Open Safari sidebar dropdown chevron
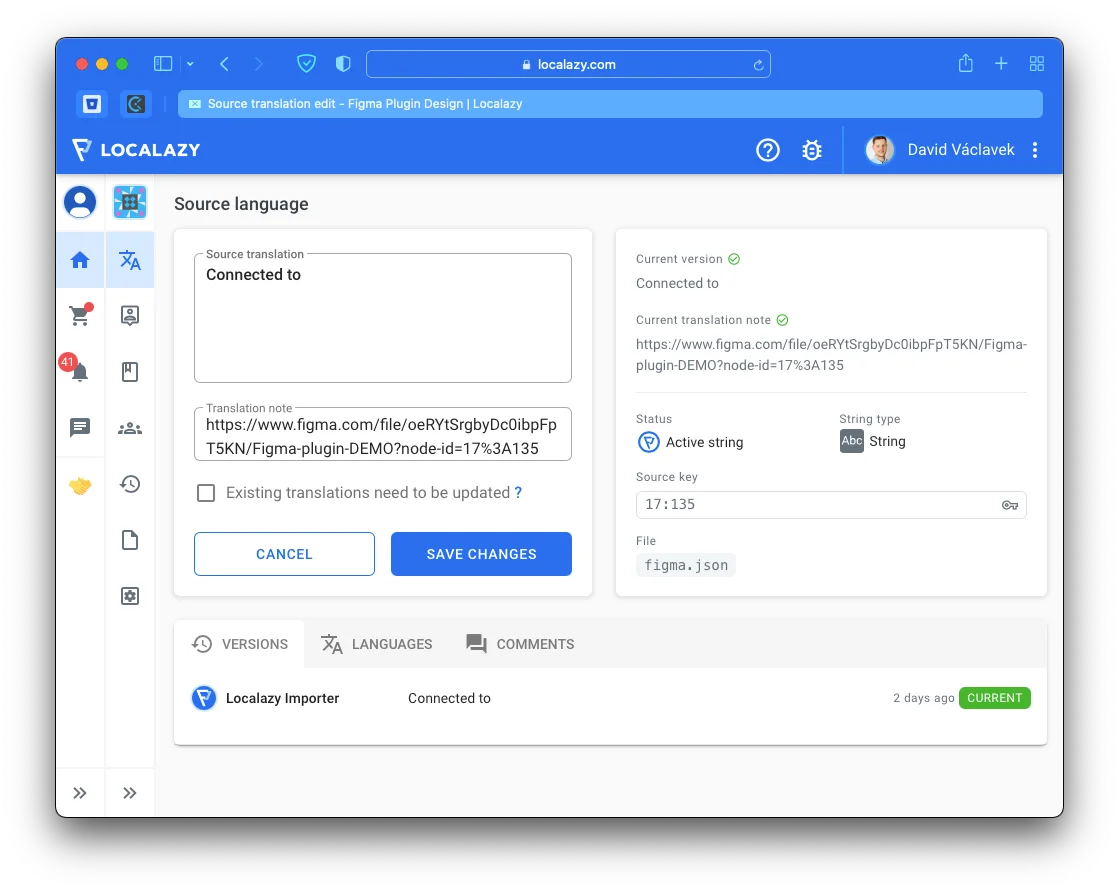 [x=190, y=64]
